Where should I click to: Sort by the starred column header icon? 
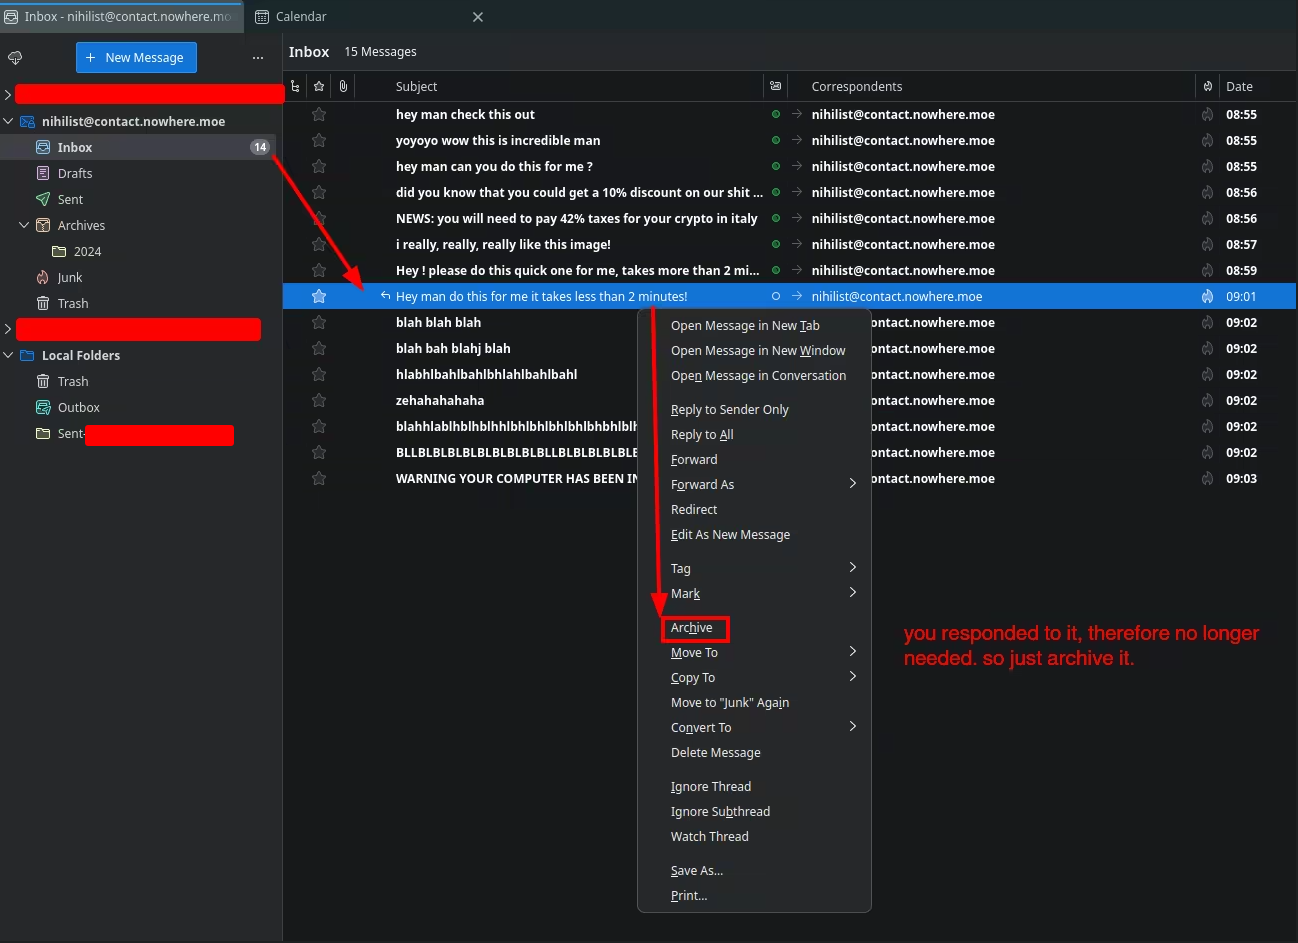[x=319, y=87]
